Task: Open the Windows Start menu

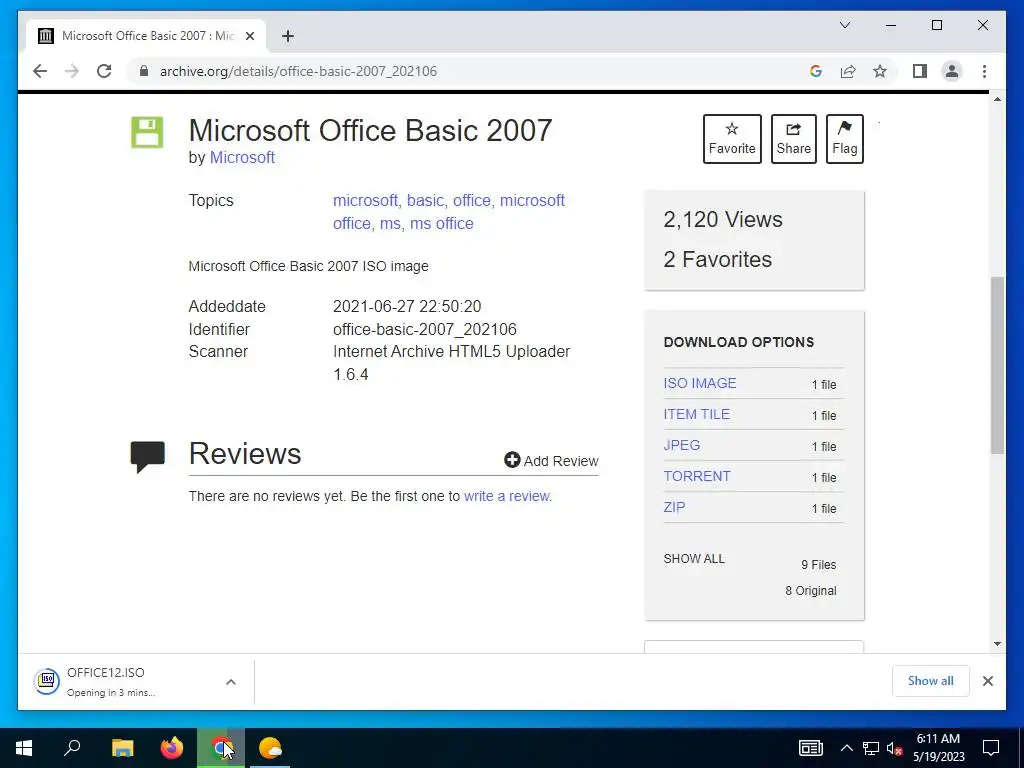Action: coord(24,748)
